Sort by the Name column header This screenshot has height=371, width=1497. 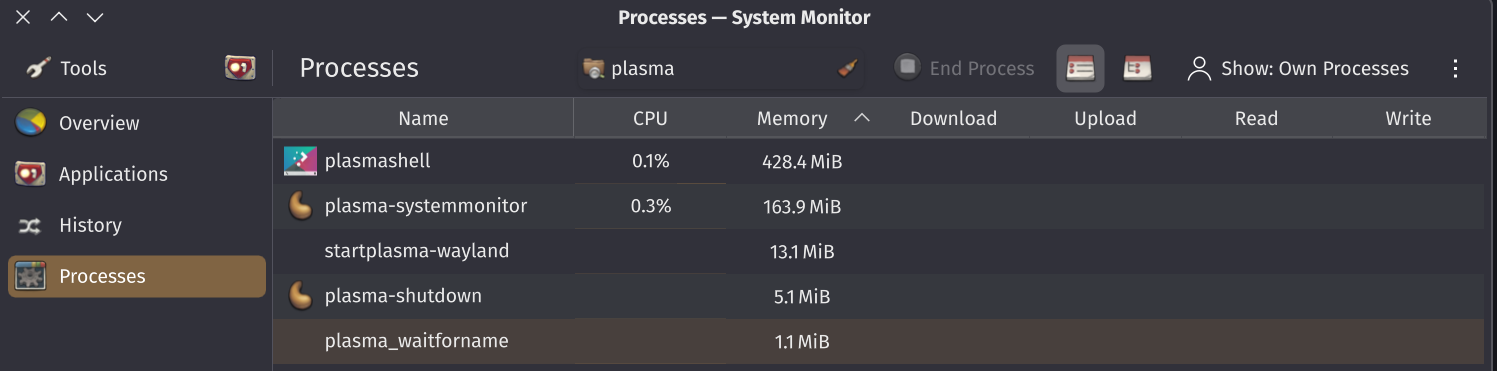click(423, 118)
